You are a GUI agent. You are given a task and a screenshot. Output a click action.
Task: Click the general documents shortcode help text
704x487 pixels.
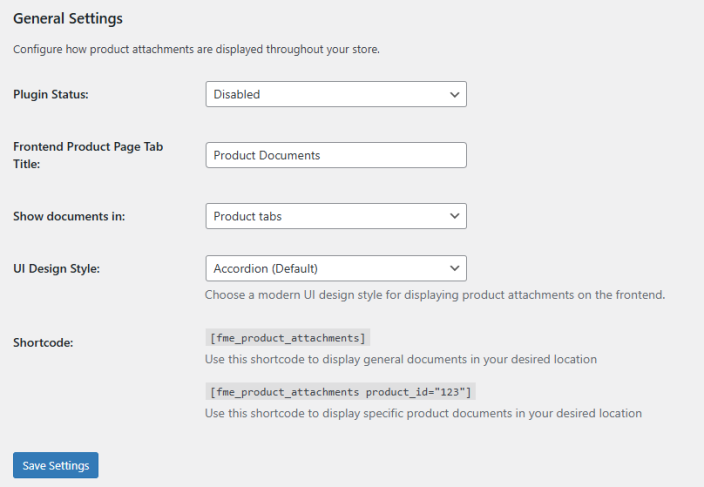tap(400, 359)
